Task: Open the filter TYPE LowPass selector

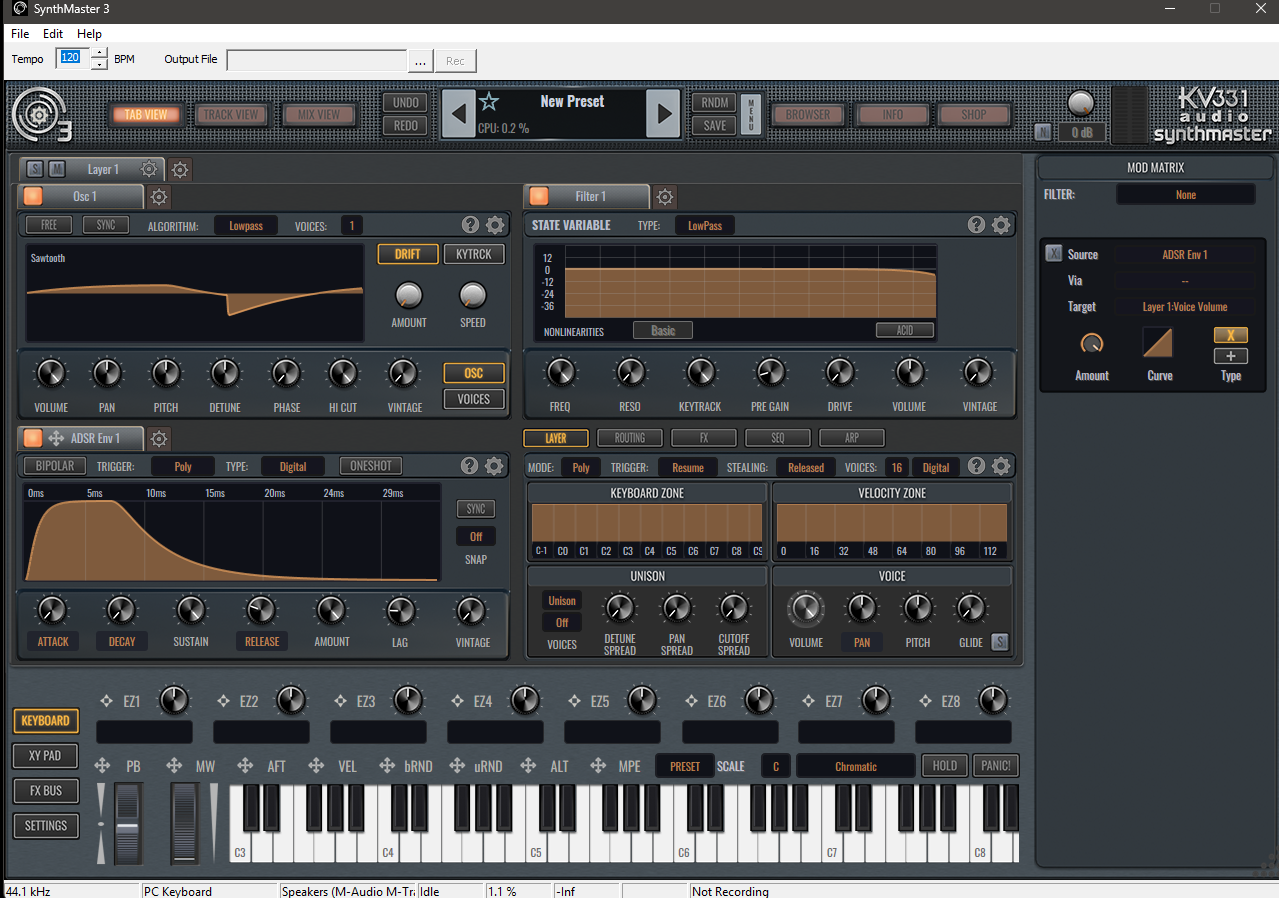Action: pyautogui.click(x=704, y=225)
